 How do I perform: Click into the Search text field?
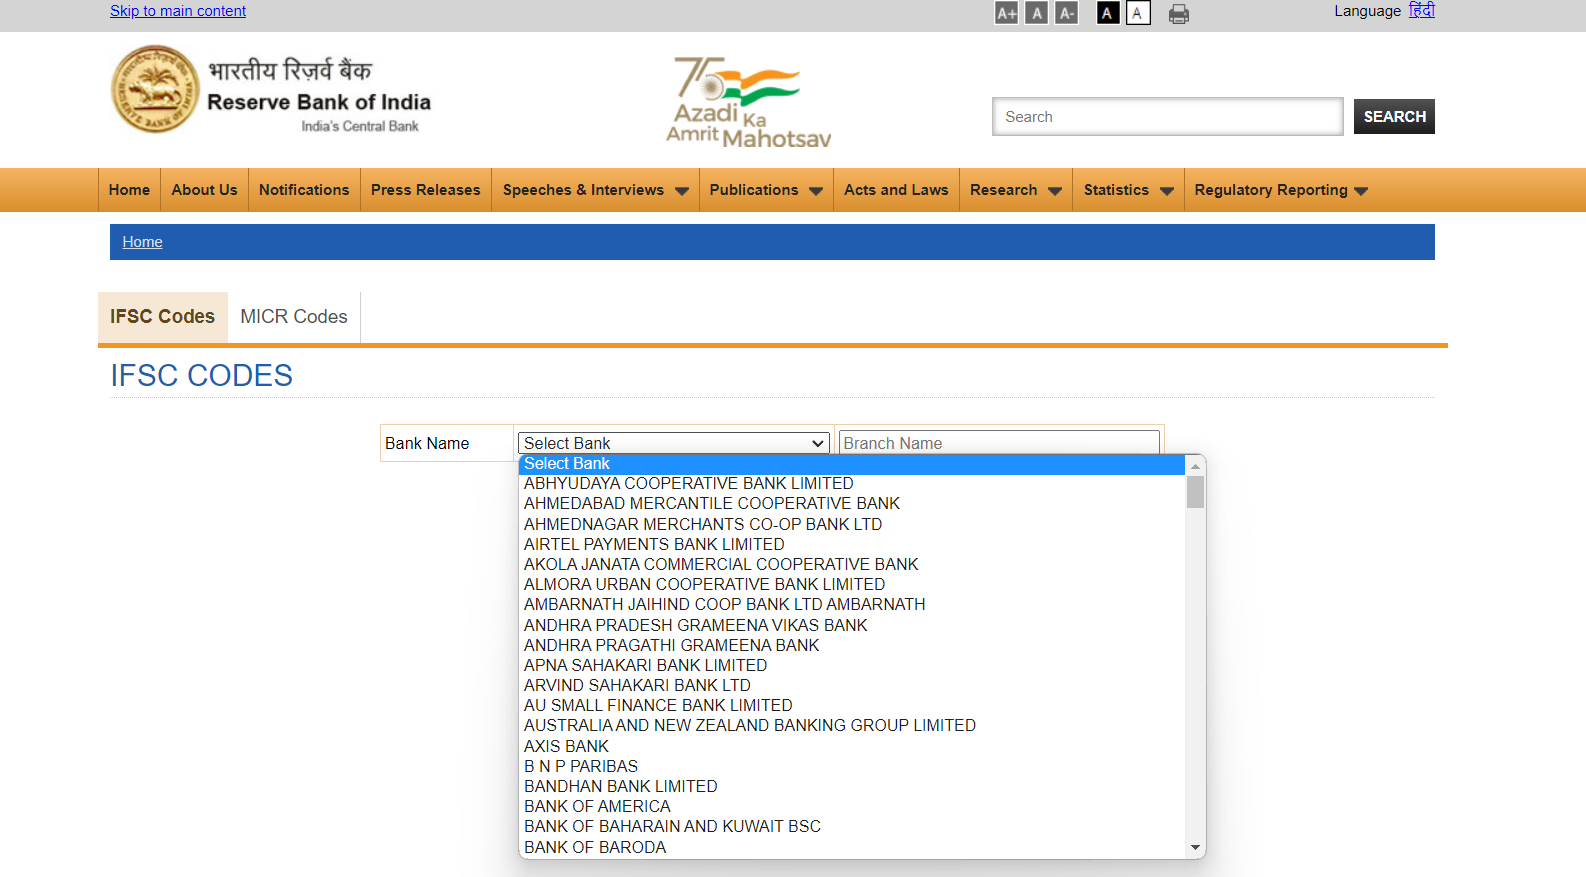(x=1167, y=116)
